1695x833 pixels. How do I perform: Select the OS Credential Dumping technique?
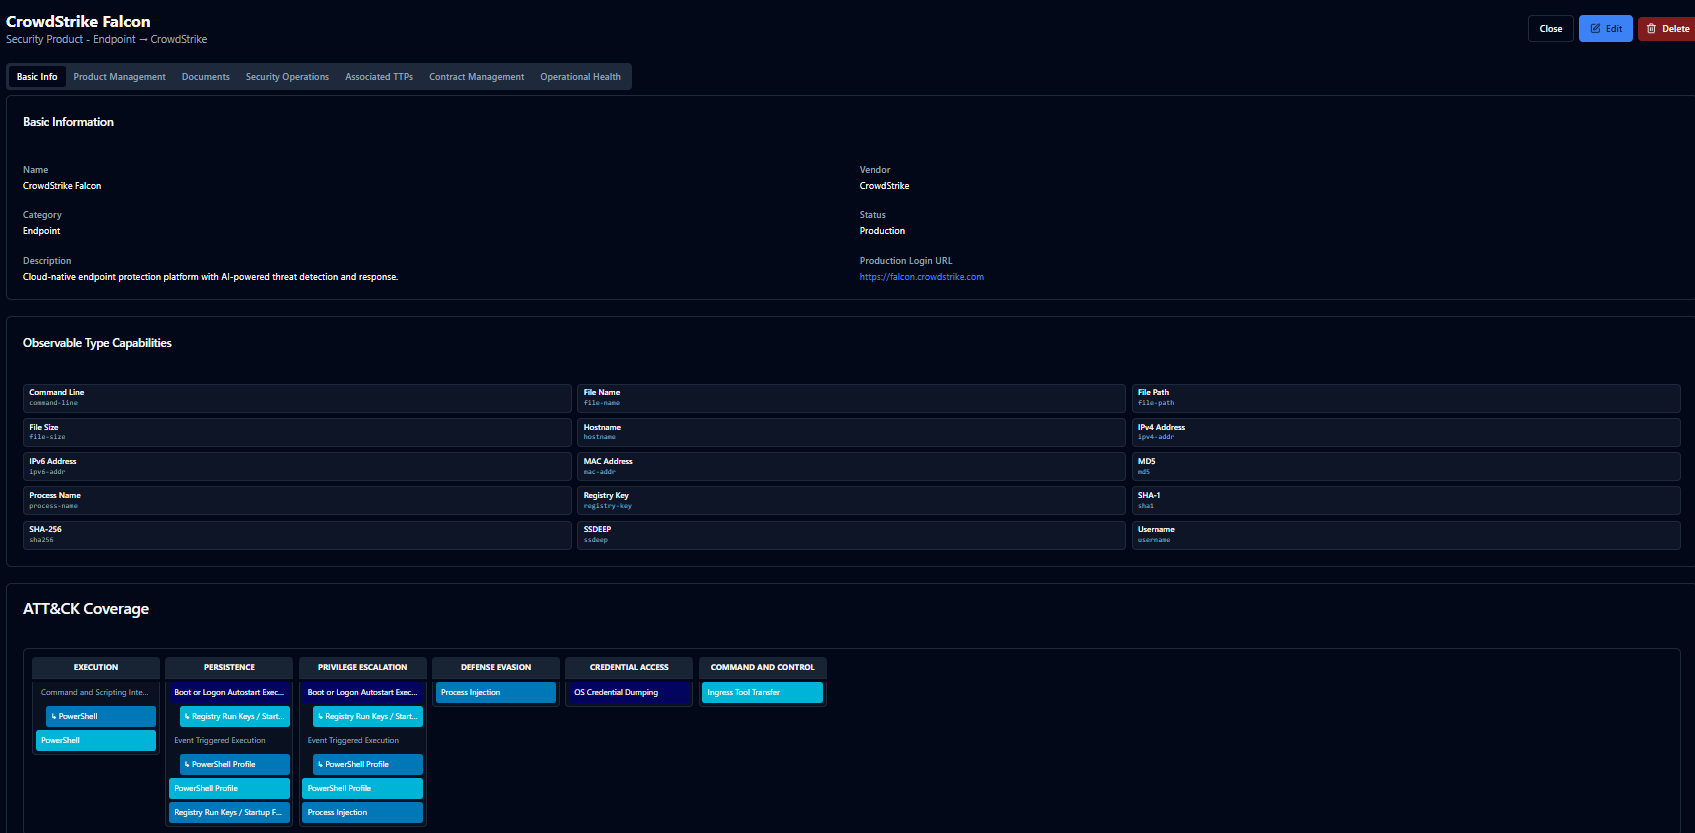(629, 692)
